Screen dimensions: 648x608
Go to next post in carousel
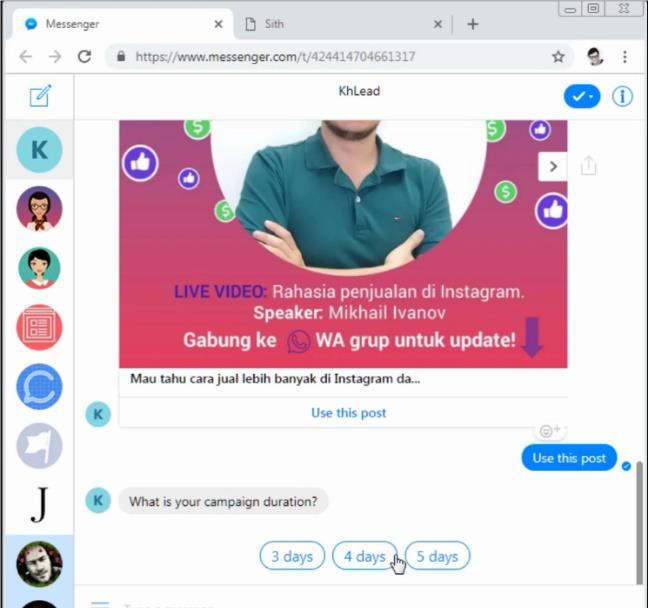553,167
